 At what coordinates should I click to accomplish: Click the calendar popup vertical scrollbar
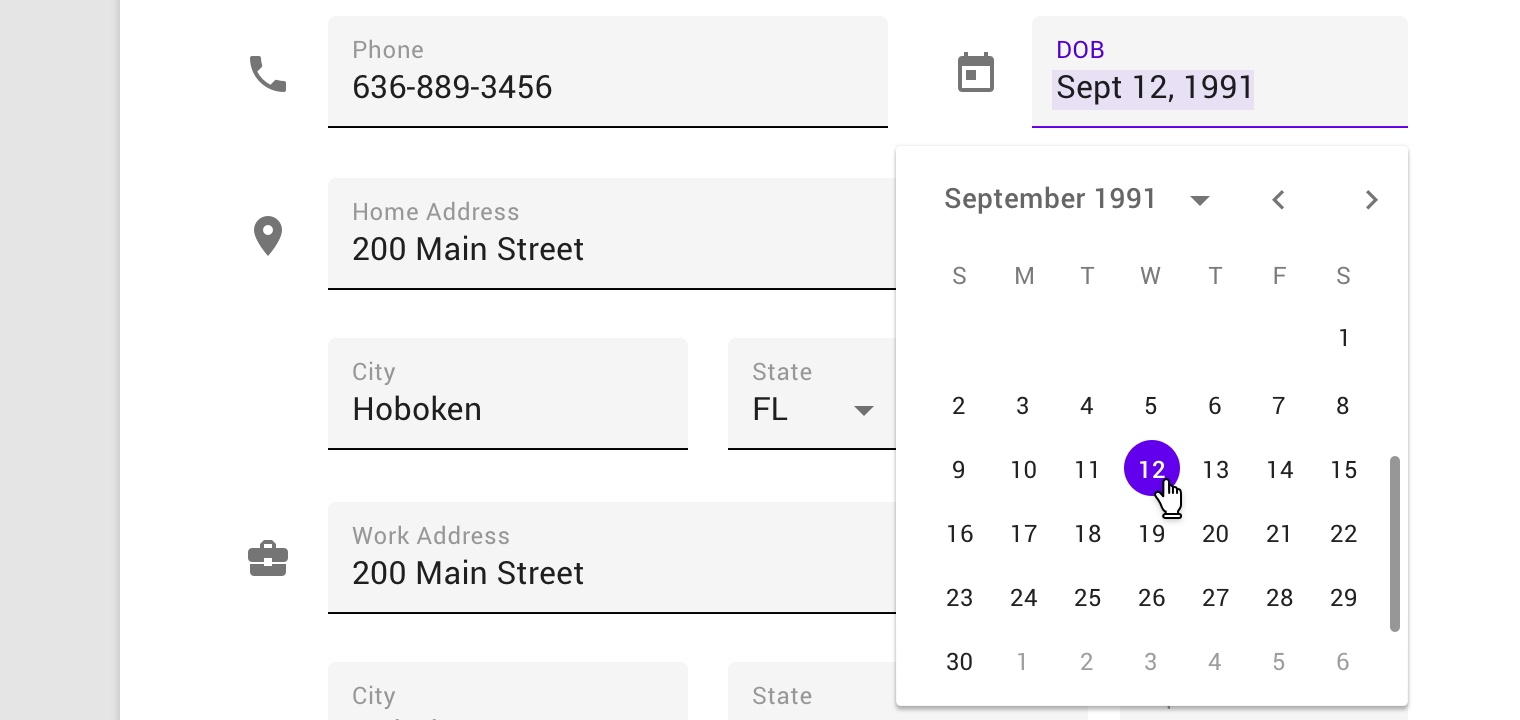(x=1394, y=544)
